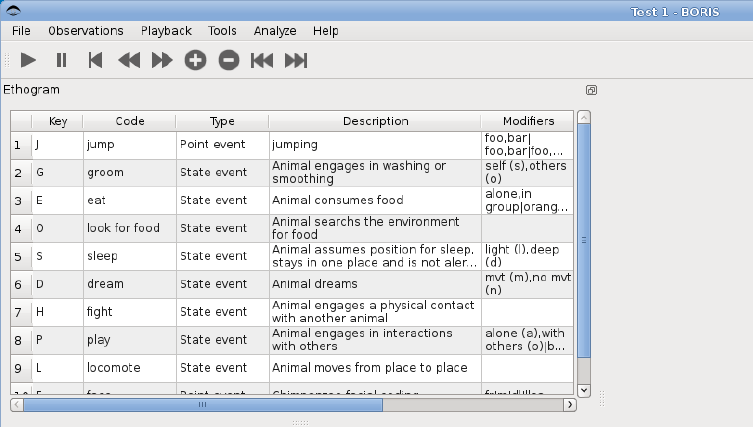Click the horizontal scrollbar handle

coord(203,404)
